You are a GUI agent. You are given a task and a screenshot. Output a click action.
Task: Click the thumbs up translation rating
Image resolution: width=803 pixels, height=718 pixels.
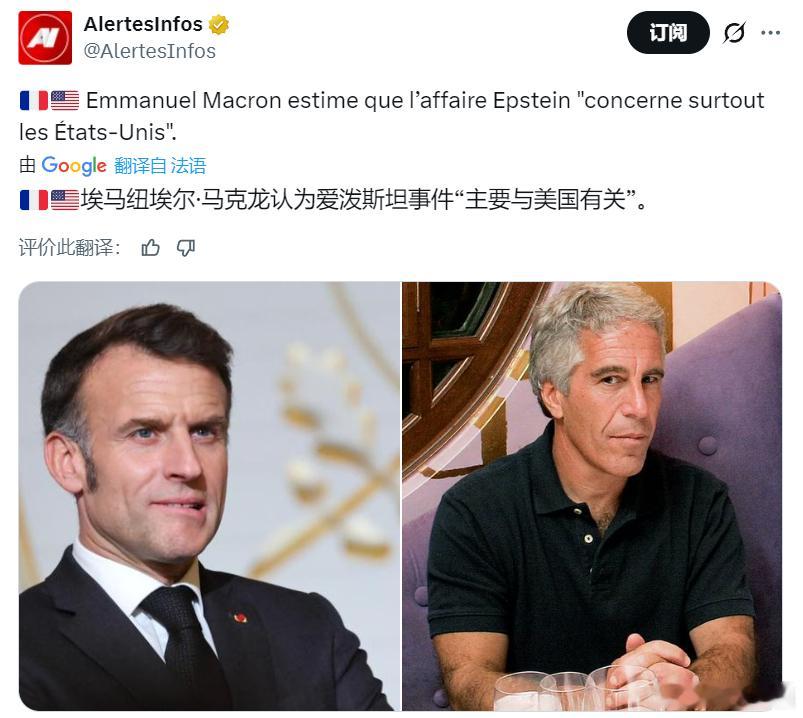150,248
